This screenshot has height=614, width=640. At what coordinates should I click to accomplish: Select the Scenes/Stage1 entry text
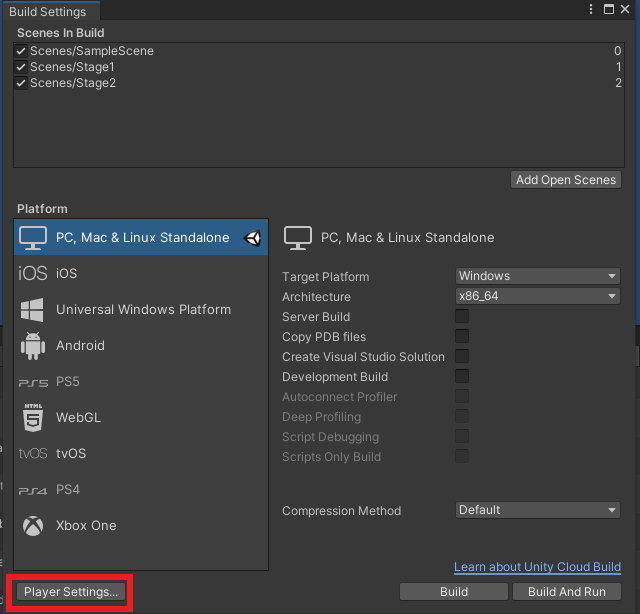point(72,67)
